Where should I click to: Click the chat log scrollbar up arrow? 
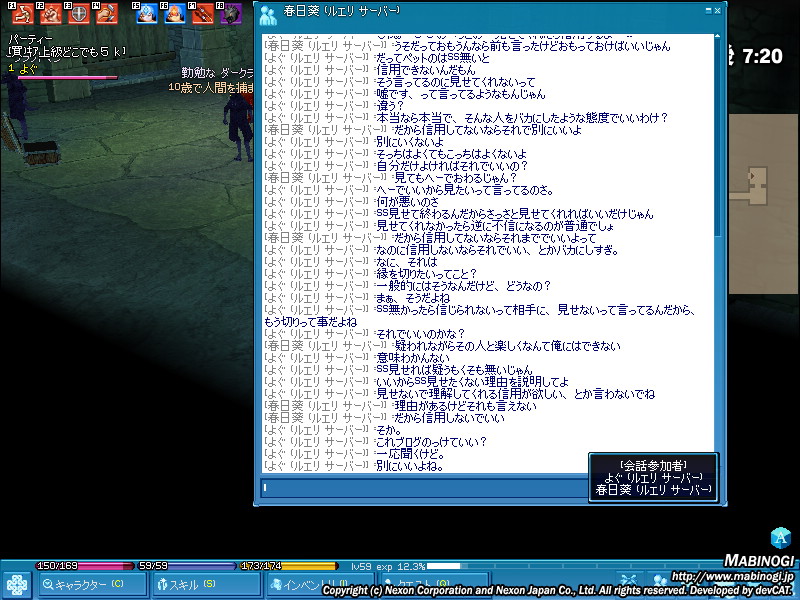(717, 37)
